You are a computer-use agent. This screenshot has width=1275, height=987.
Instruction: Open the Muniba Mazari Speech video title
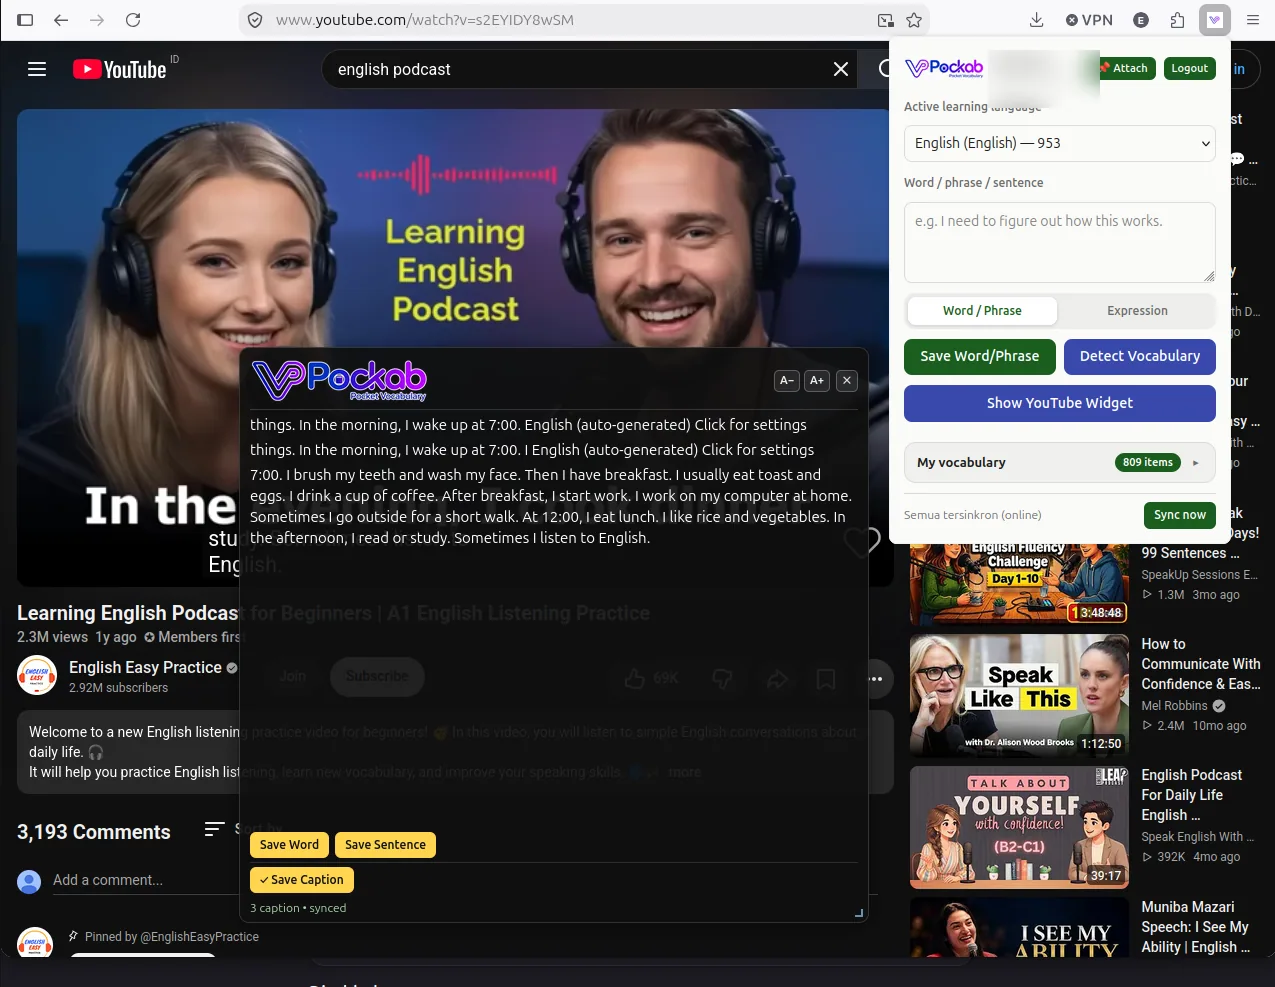[x=1195, y=927]
